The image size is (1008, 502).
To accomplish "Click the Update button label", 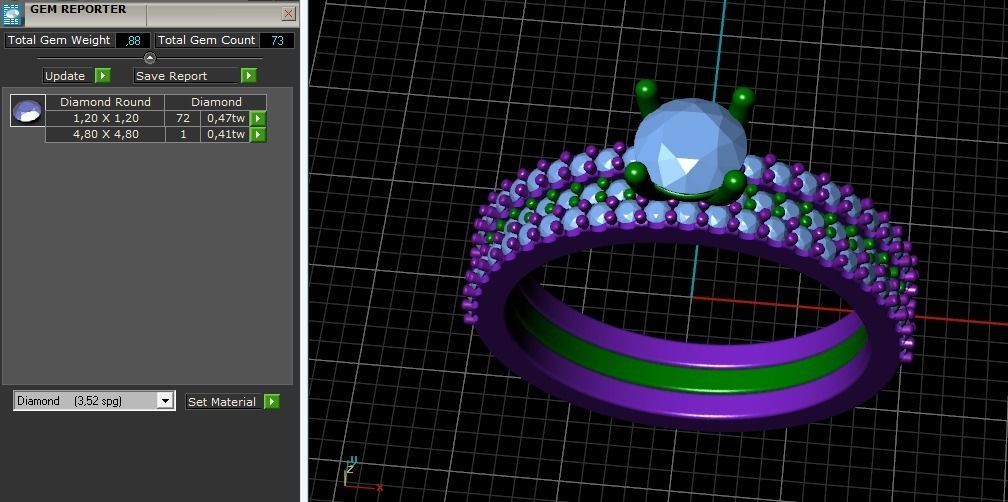I will 65,76.
